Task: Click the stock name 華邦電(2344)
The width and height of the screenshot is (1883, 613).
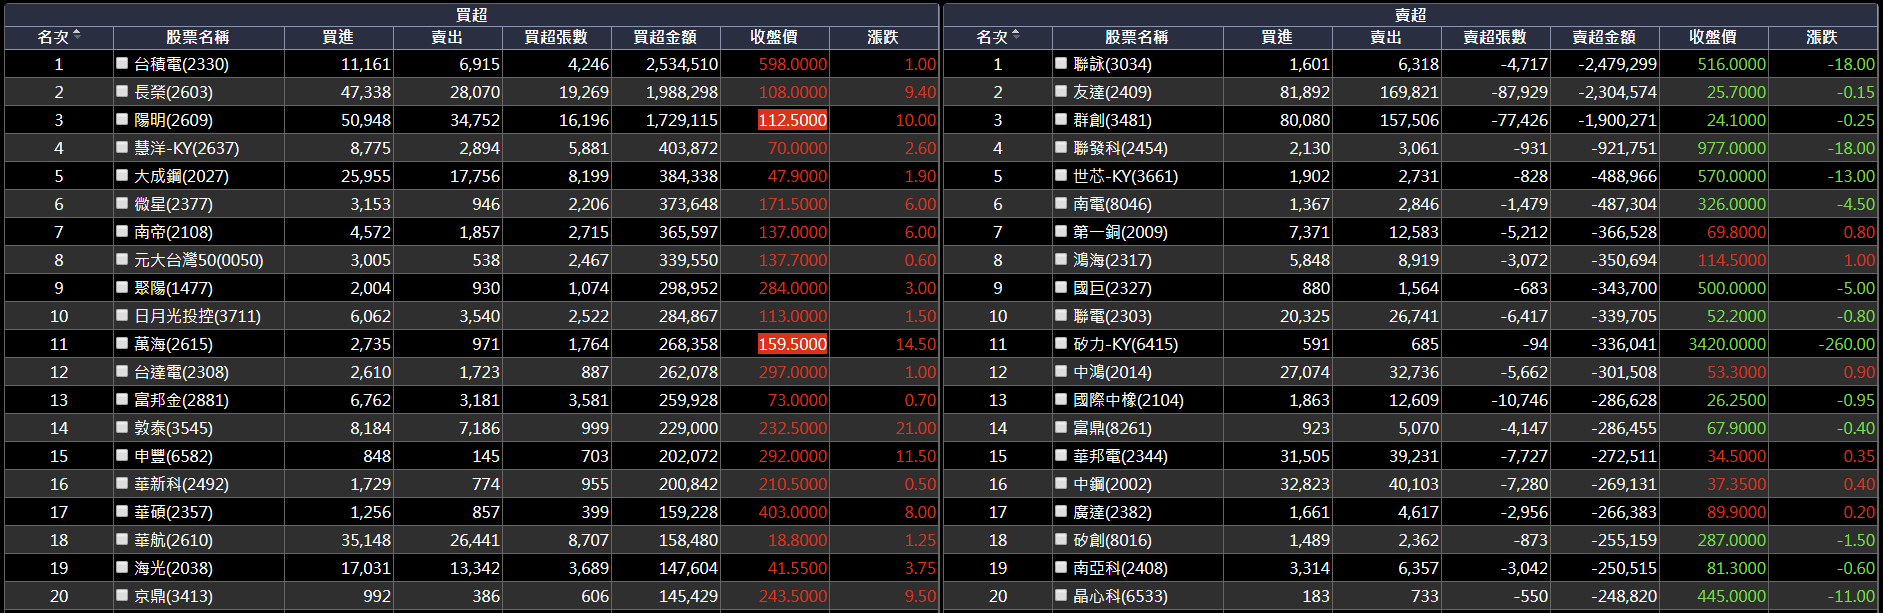Action: point(1120,456)
